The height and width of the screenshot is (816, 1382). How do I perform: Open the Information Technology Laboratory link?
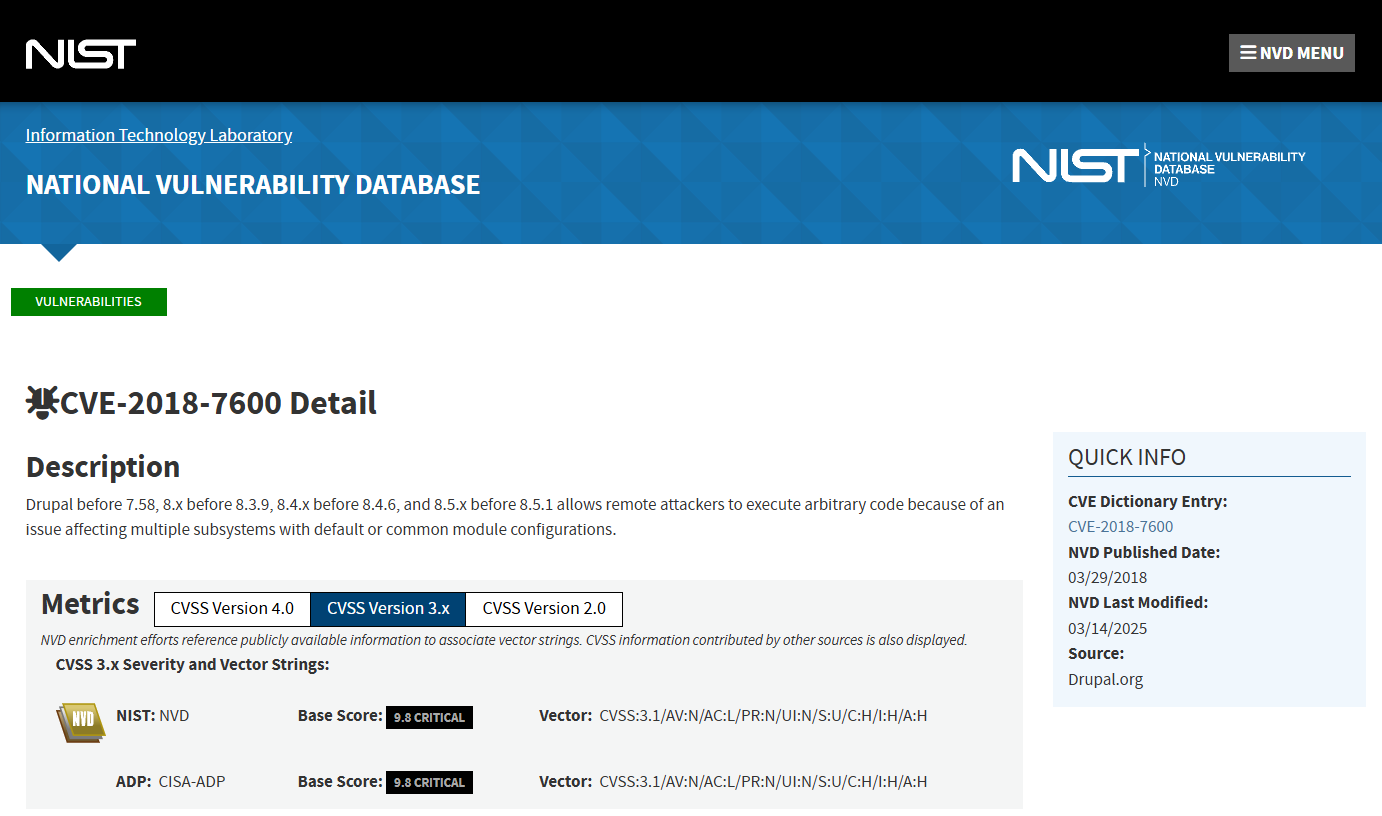click(159, 135)
